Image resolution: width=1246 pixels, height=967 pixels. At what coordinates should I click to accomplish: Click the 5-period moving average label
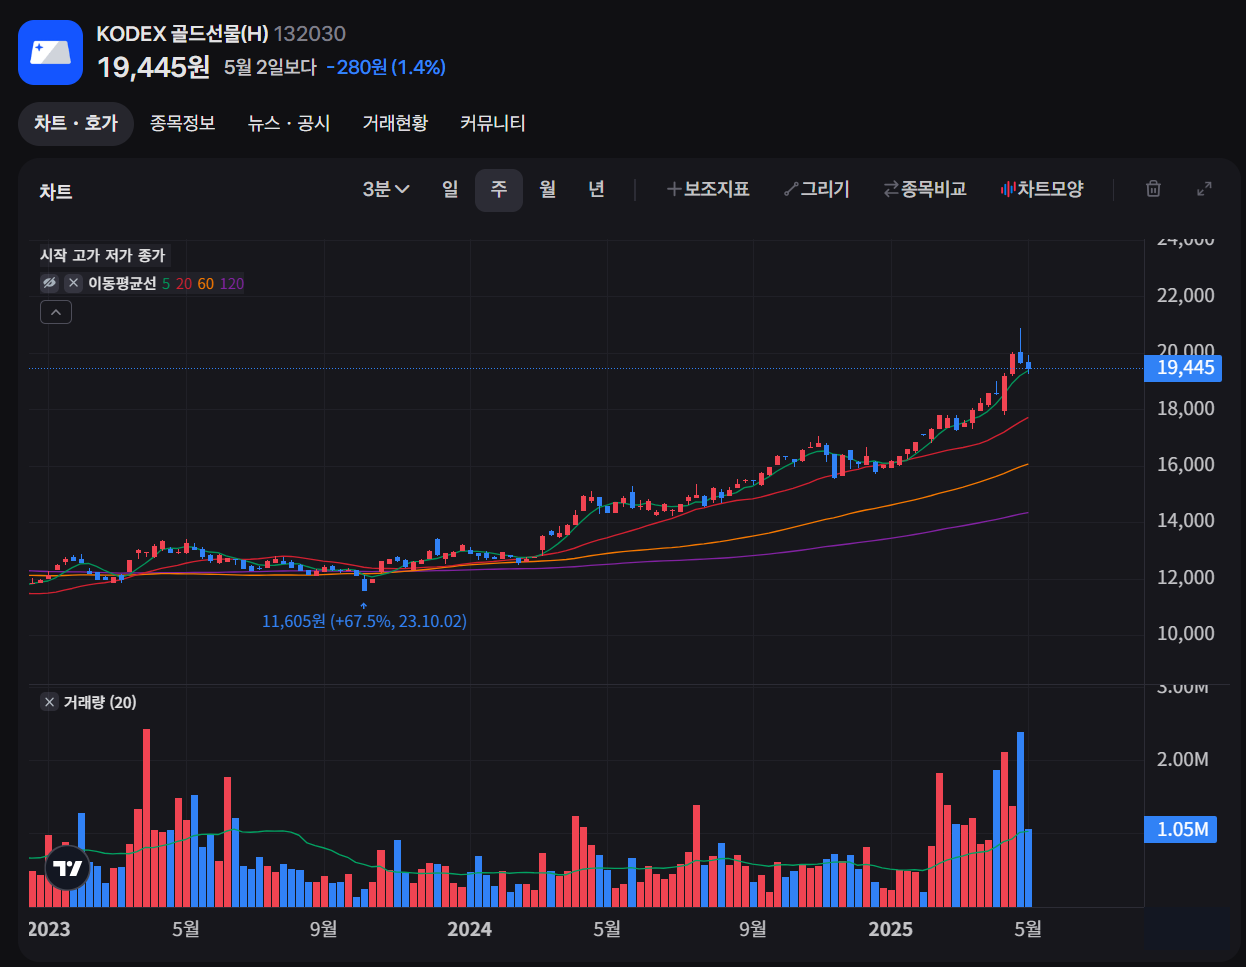[166, 284]
